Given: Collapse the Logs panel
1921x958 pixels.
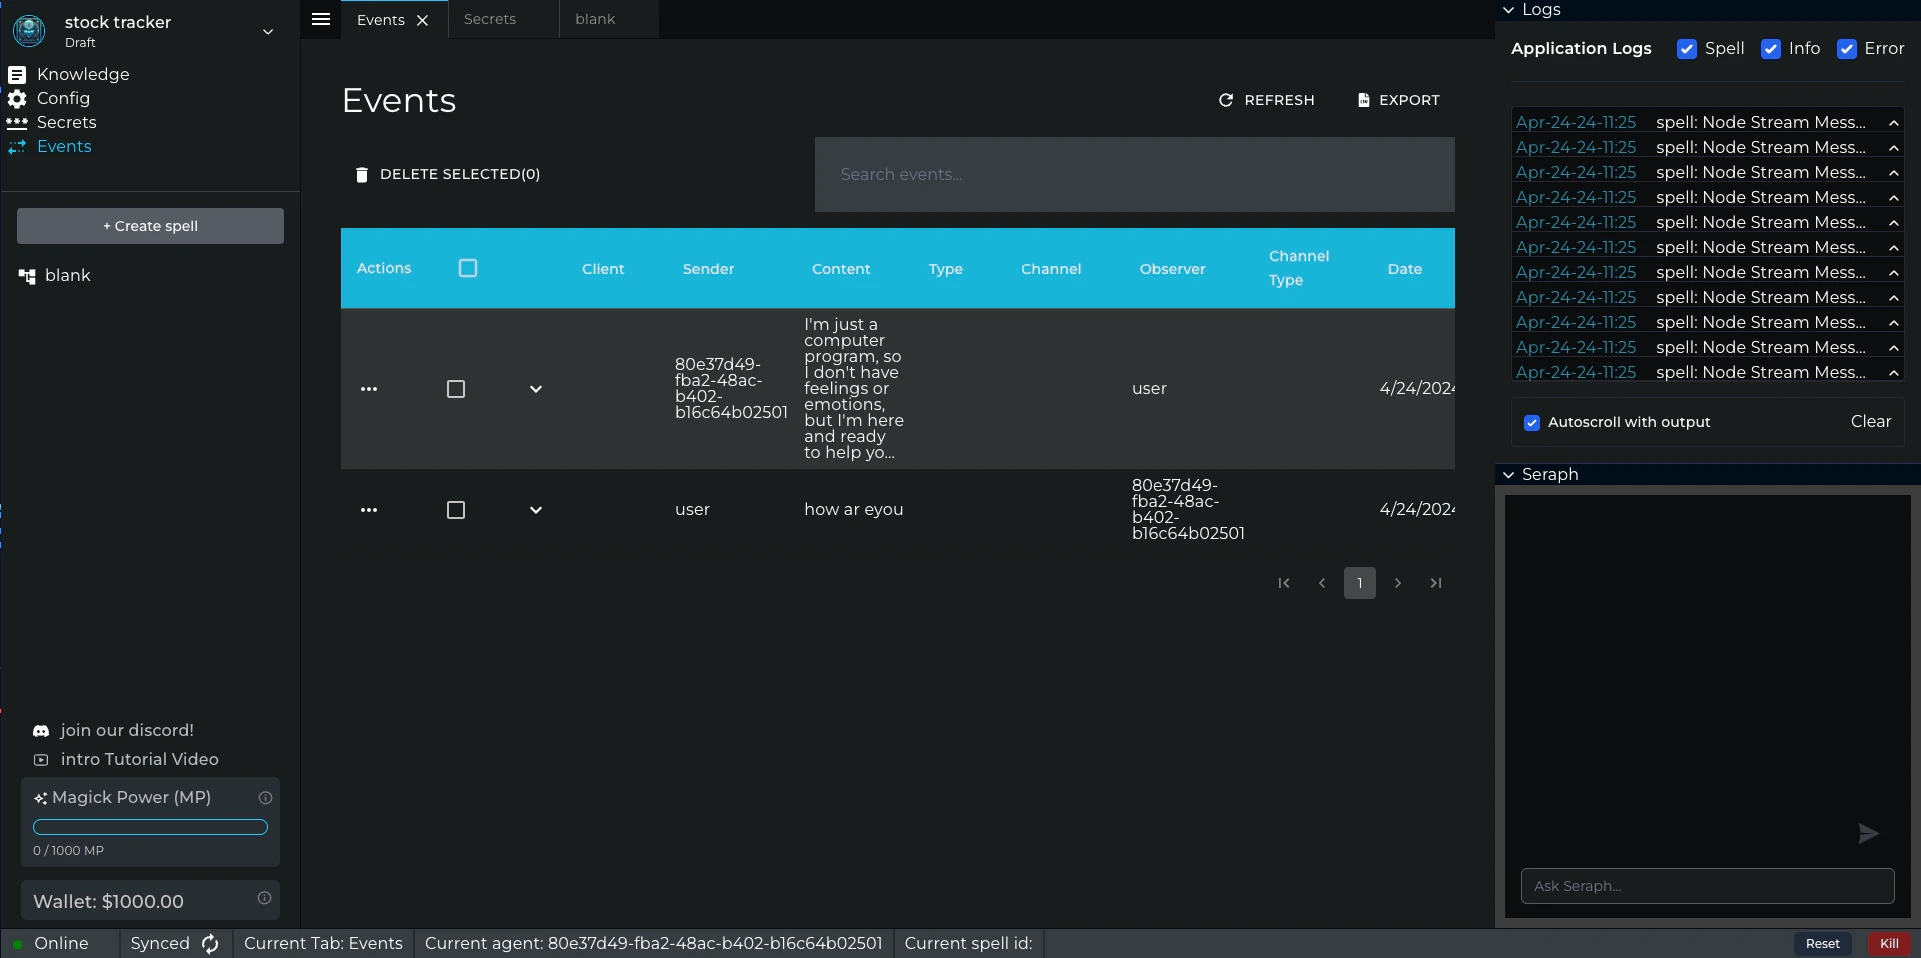Looking at the screenshot, I should point(1509,10).
